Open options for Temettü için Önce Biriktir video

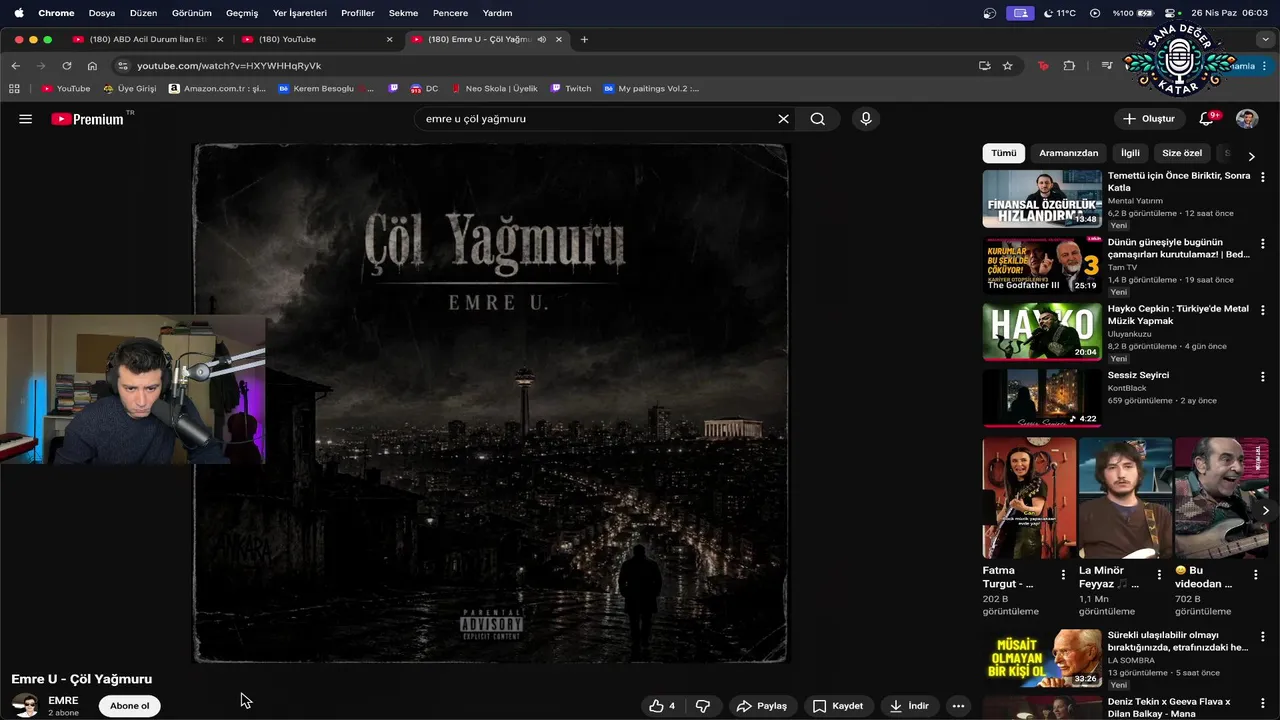[x=1262, y=177]
